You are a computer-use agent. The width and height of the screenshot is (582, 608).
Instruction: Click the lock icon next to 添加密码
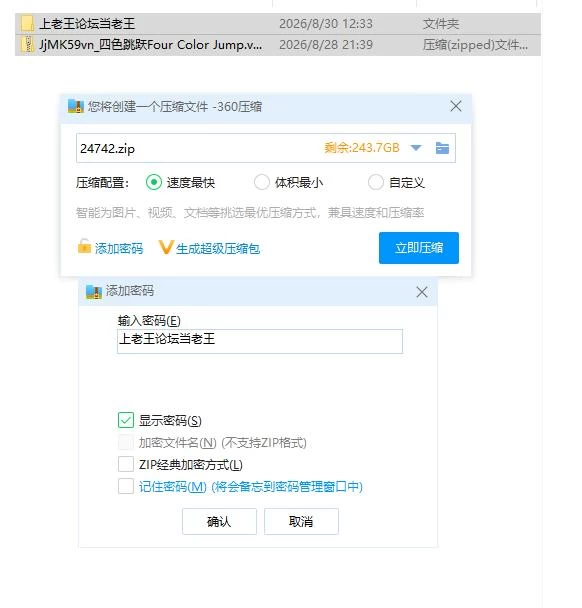click(84, 246)
